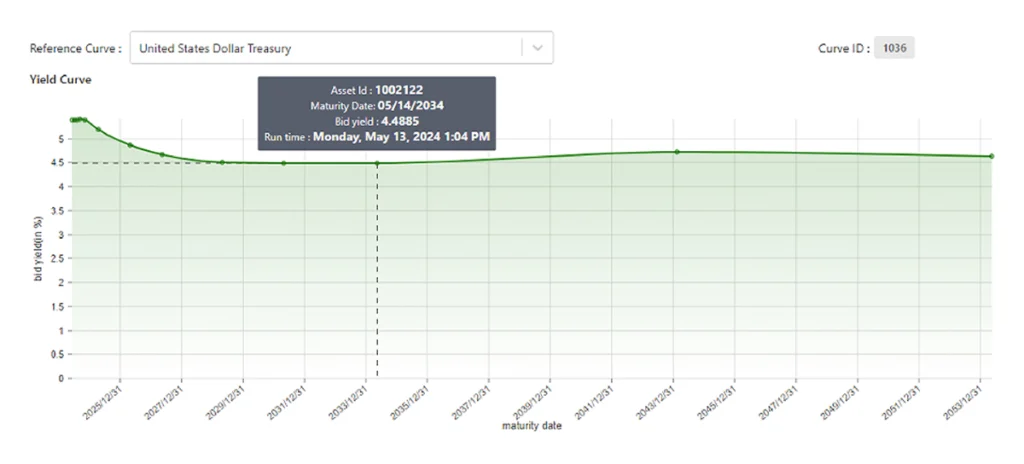Select the last data point near 2053/12/31

(991, 156)
